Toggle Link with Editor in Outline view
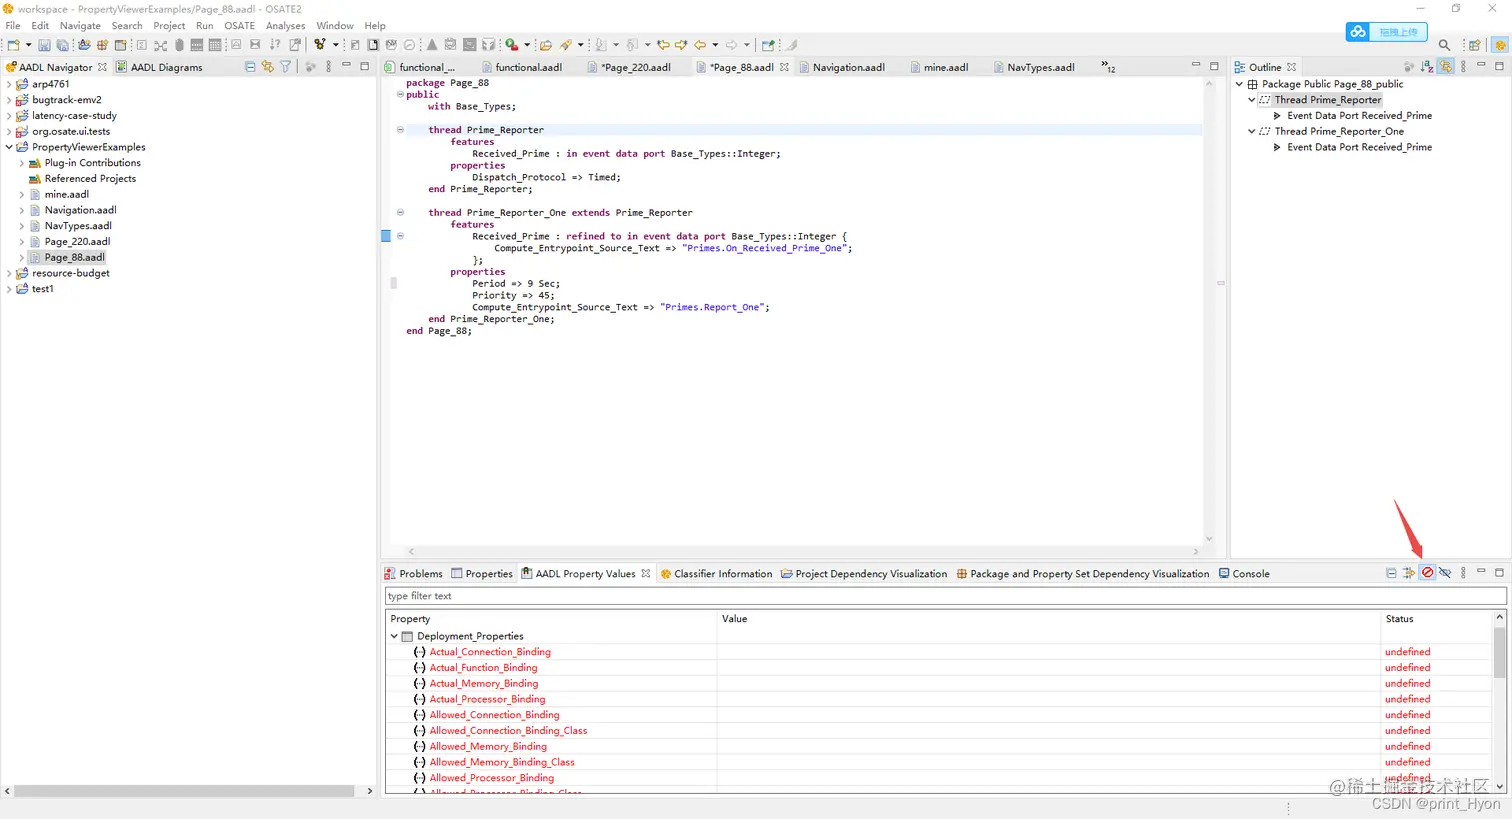The width and height of the screenshot is (1512, 819). coord(1446,67)
